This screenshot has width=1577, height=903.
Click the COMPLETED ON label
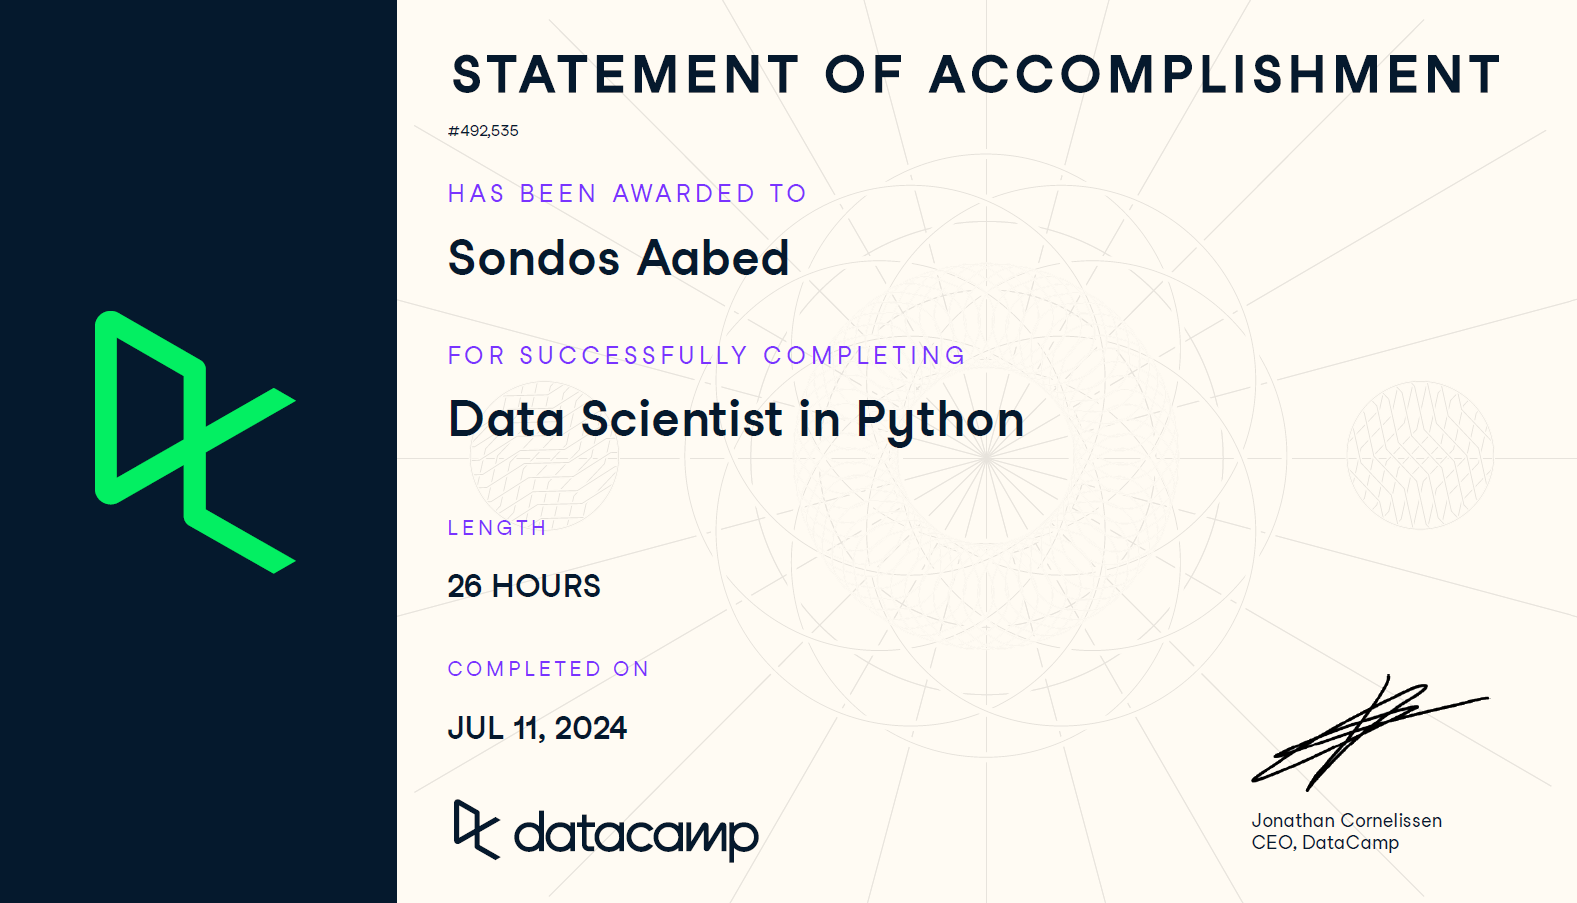tap(548, 669)
